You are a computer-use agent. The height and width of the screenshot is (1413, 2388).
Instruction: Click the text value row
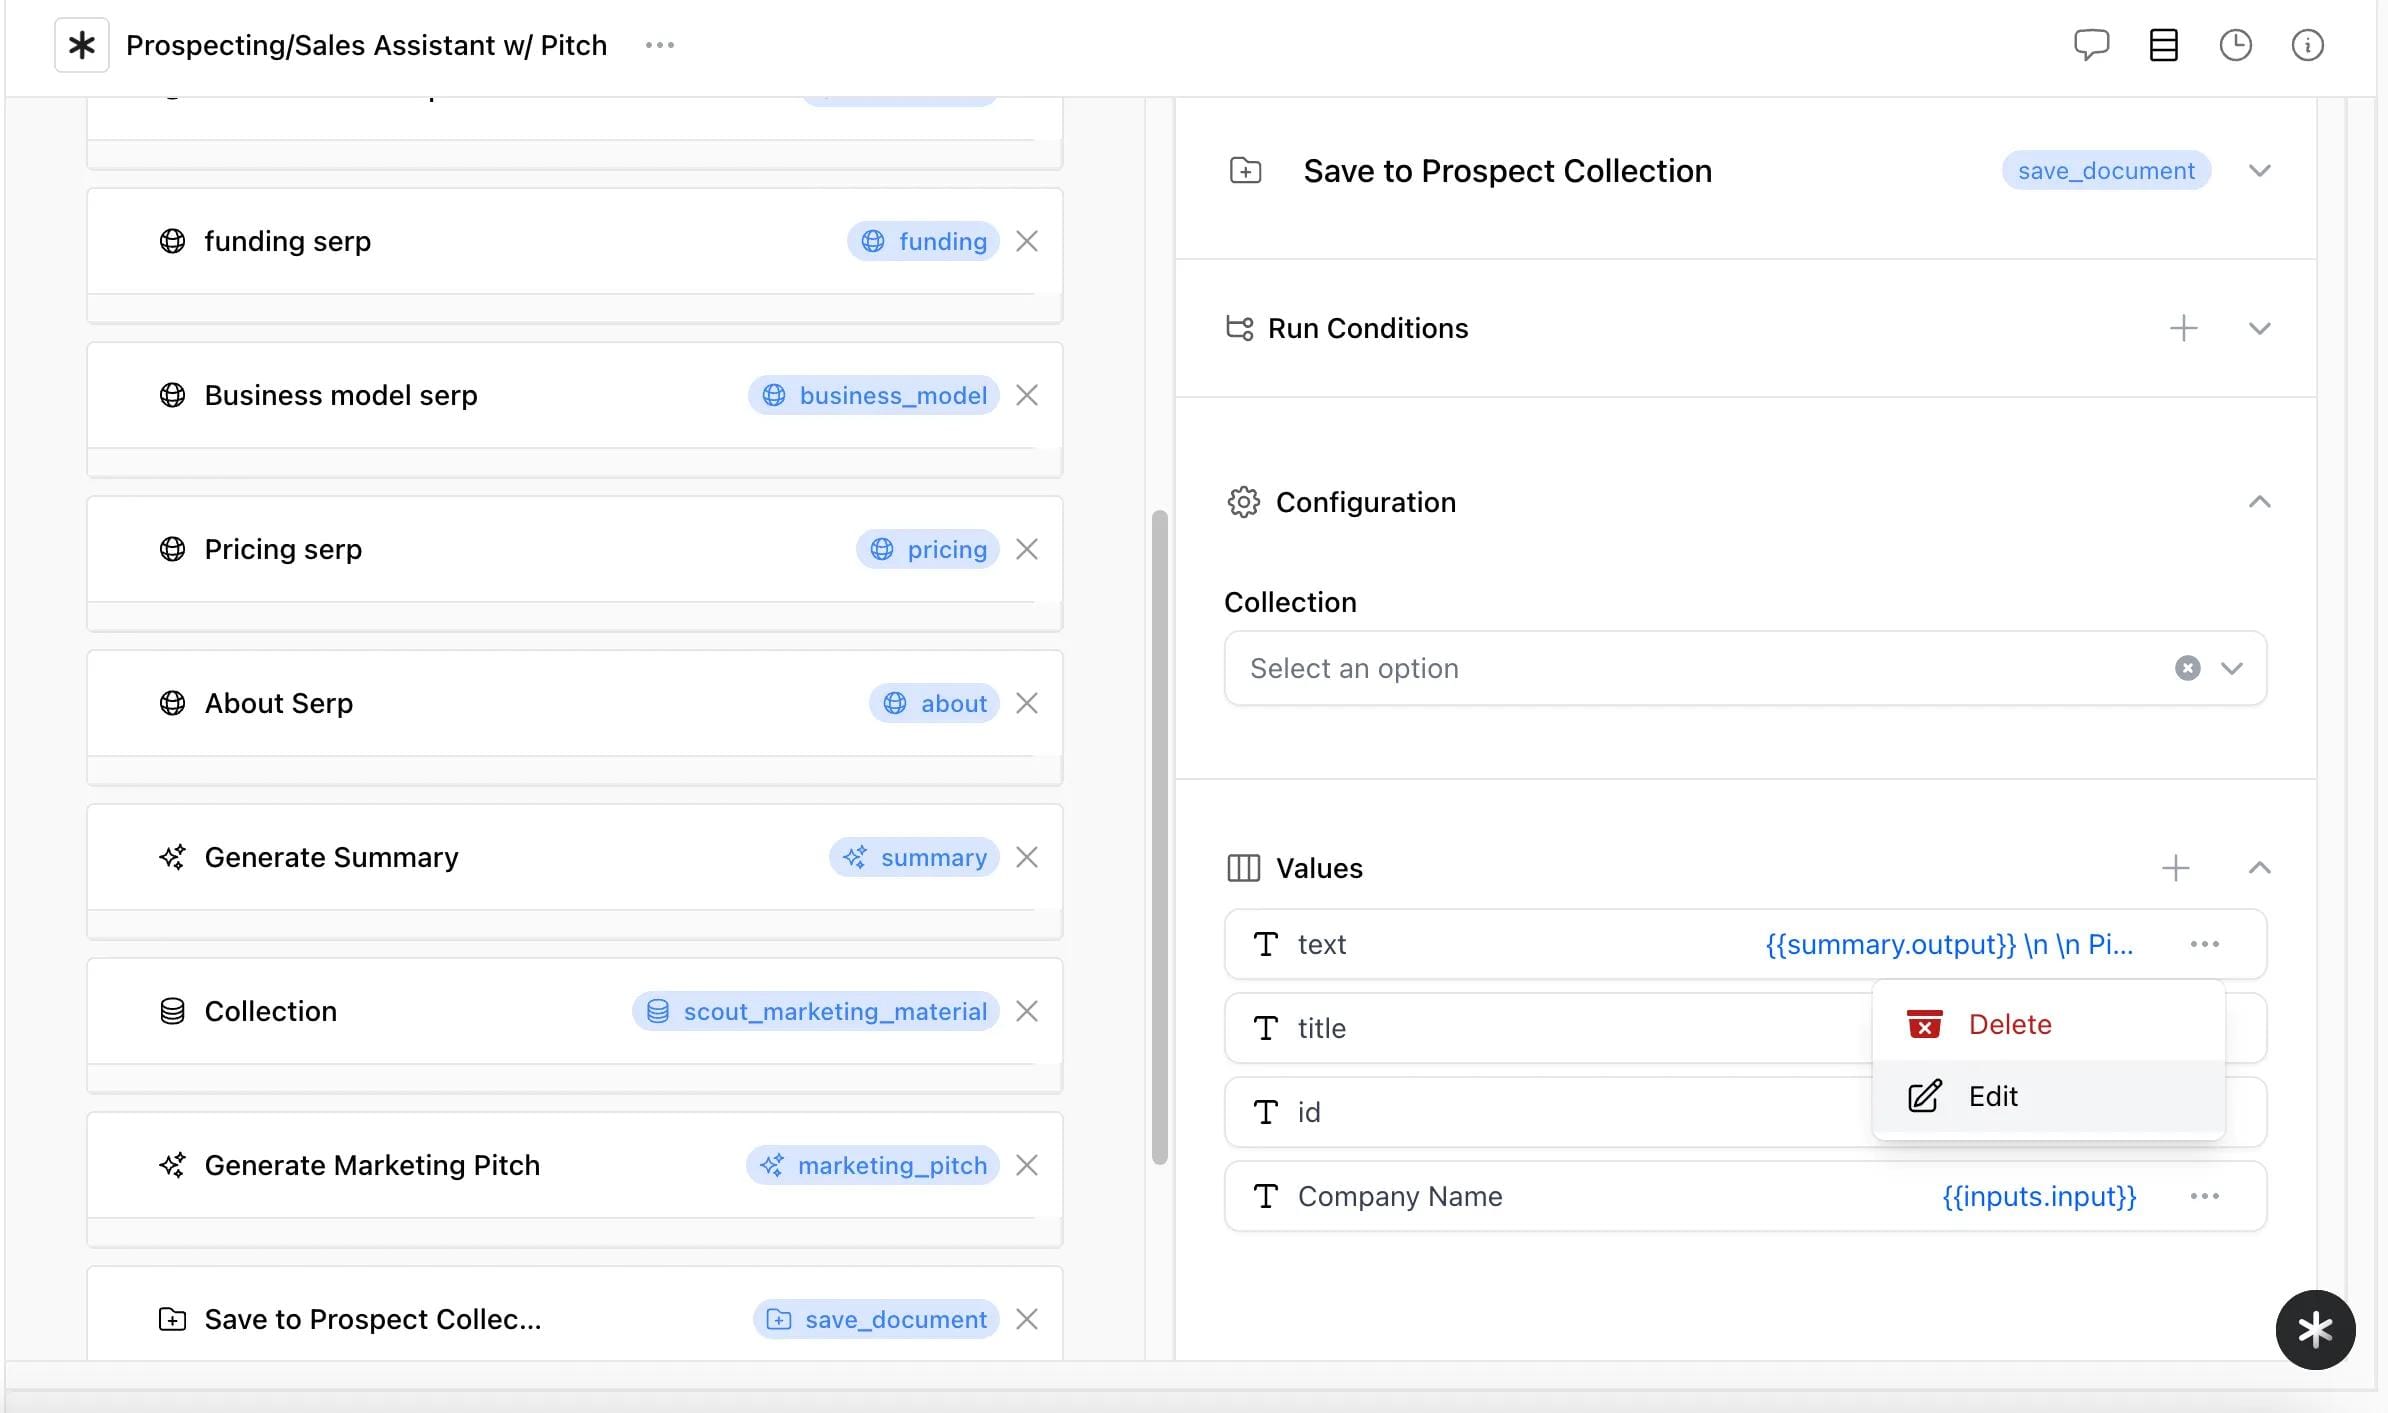1745,944
